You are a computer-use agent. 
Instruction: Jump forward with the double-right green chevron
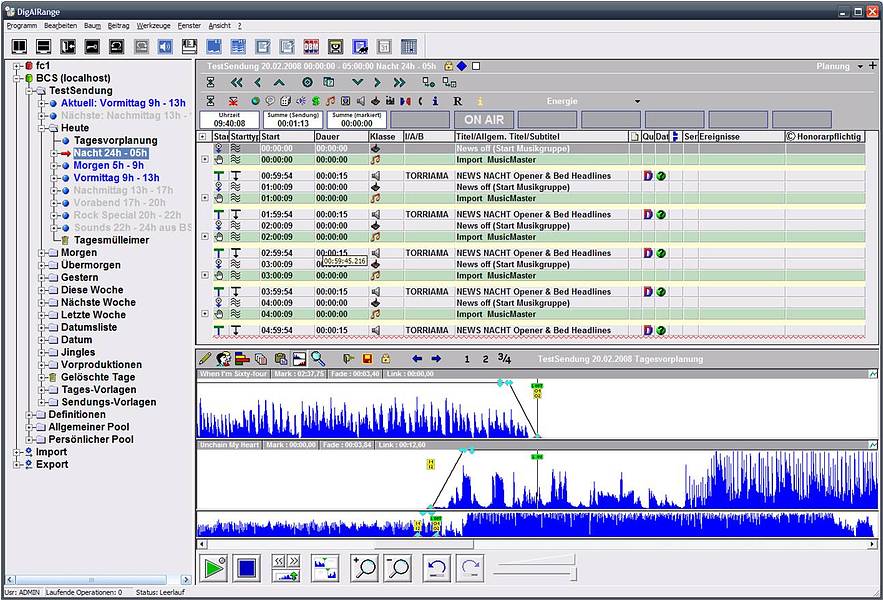click(398, 83)
